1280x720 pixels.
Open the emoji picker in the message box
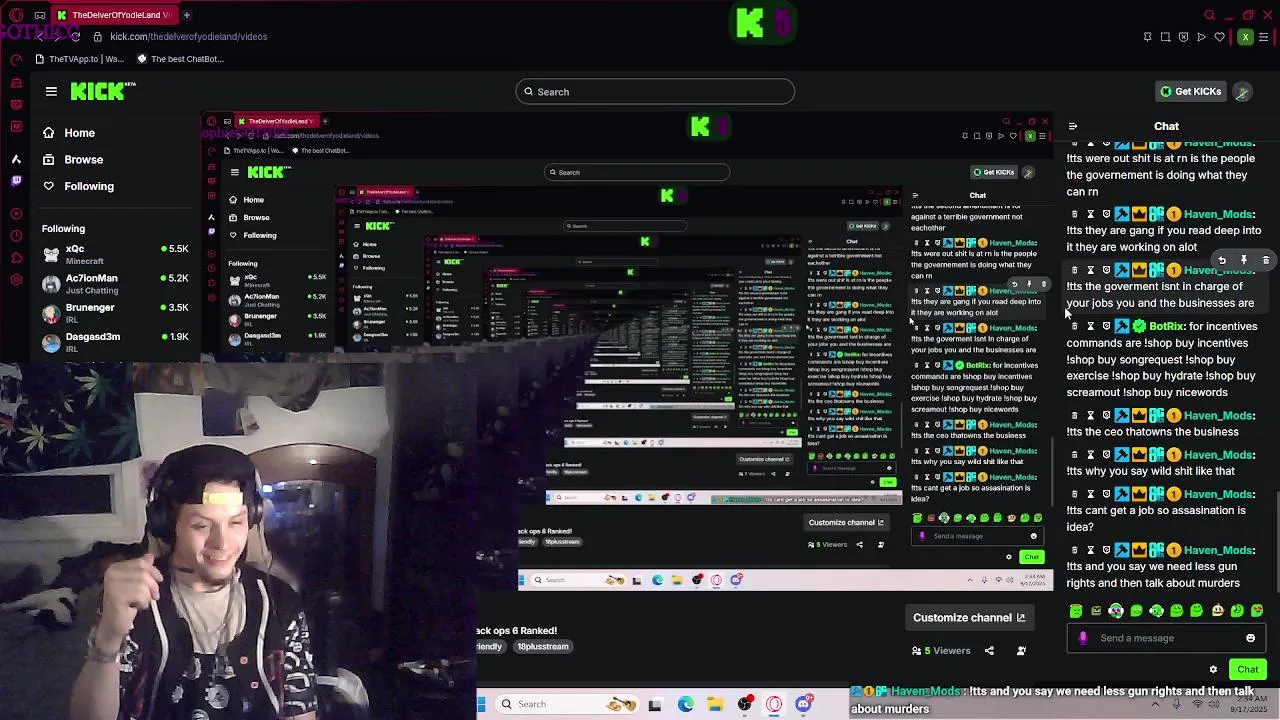[1250, 638]
